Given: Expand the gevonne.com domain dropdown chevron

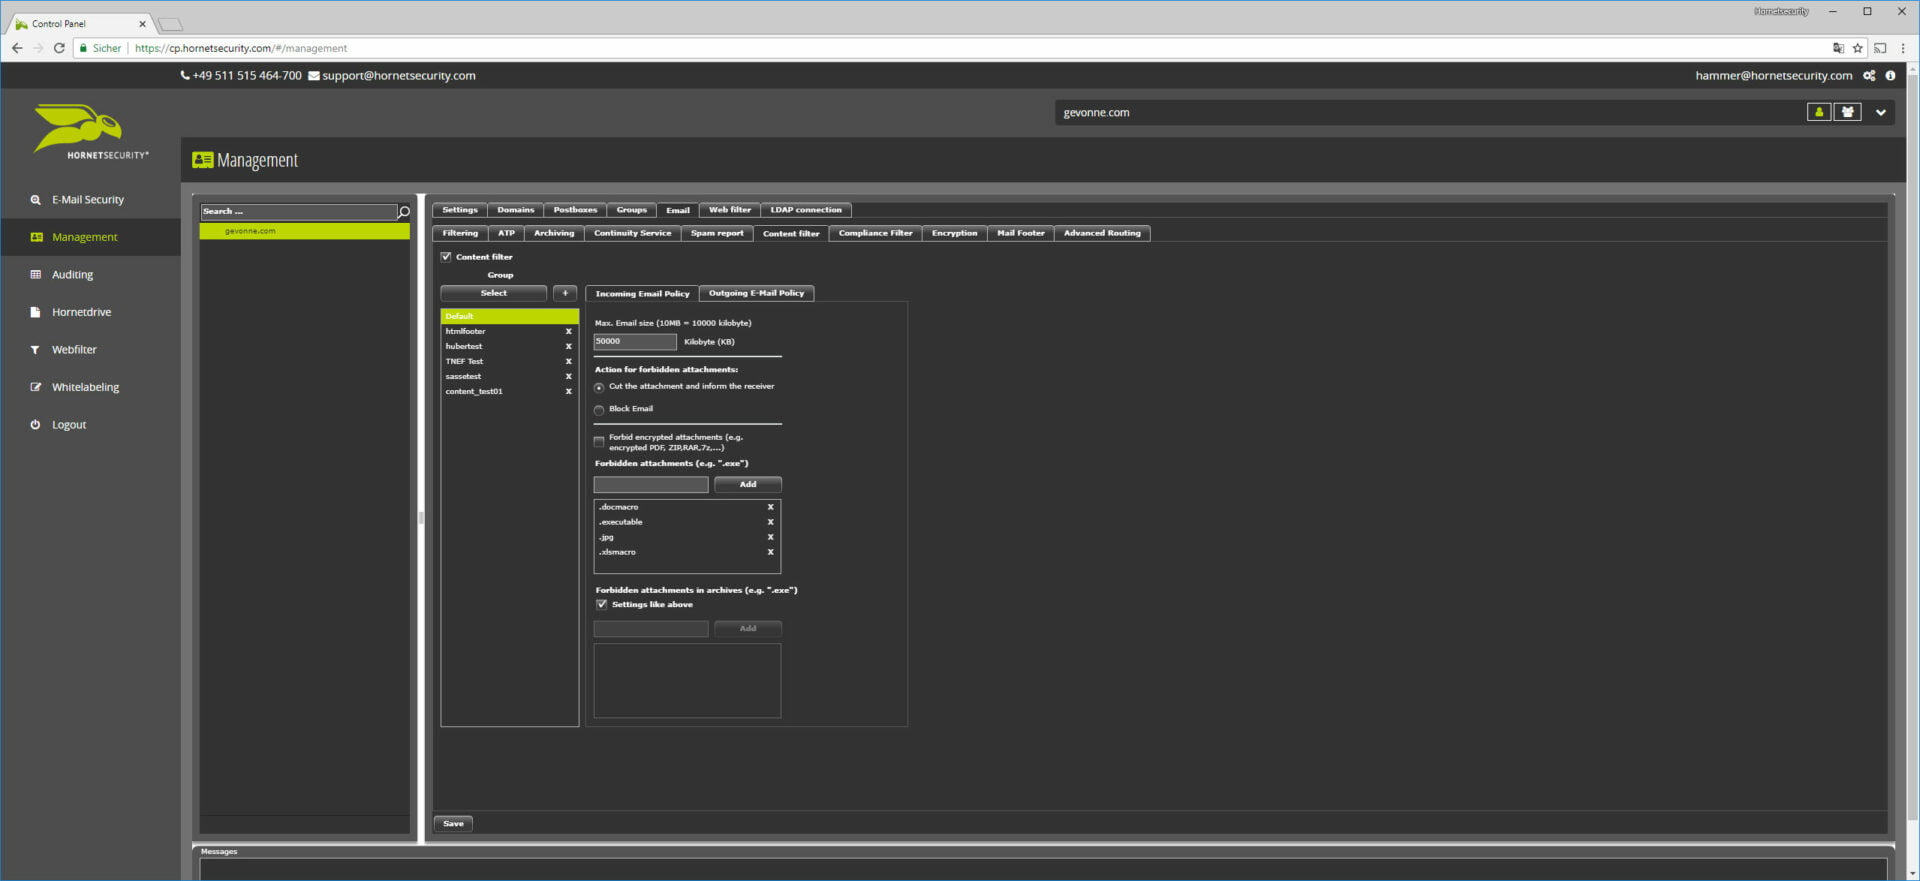Looking at the screenshot, I should 1881,113.
